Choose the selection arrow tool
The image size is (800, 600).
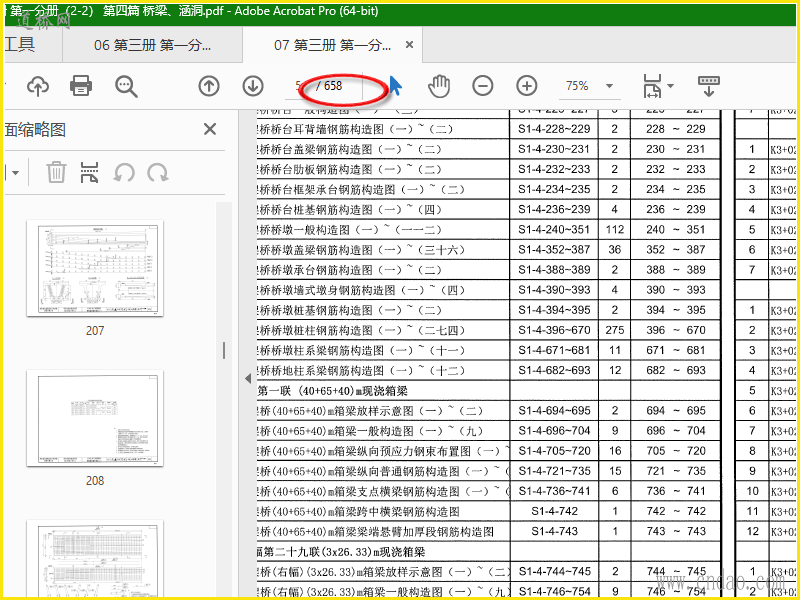(x=395, y=86)
